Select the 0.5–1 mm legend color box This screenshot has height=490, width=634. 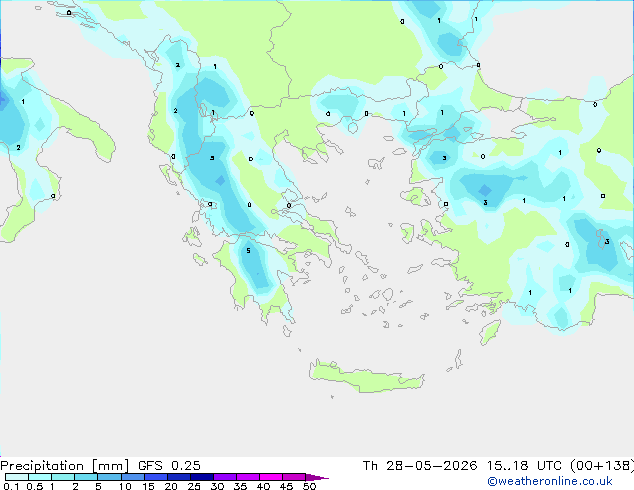(40, 477)
